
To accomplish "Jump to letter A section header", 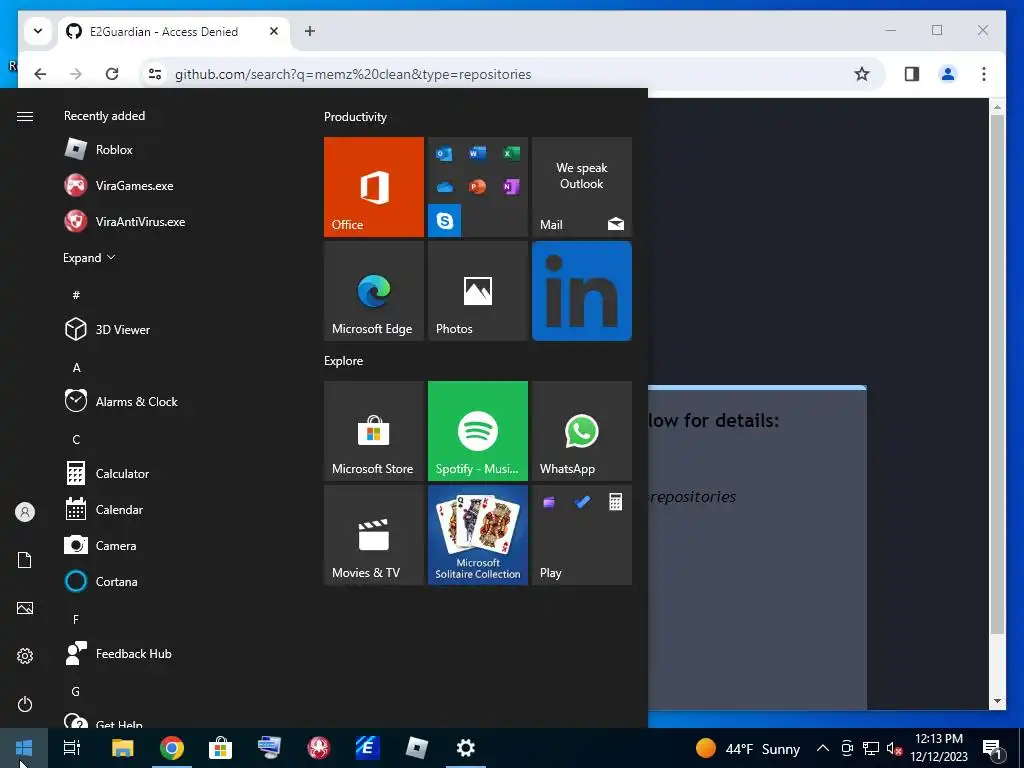I will pos(76,368).
